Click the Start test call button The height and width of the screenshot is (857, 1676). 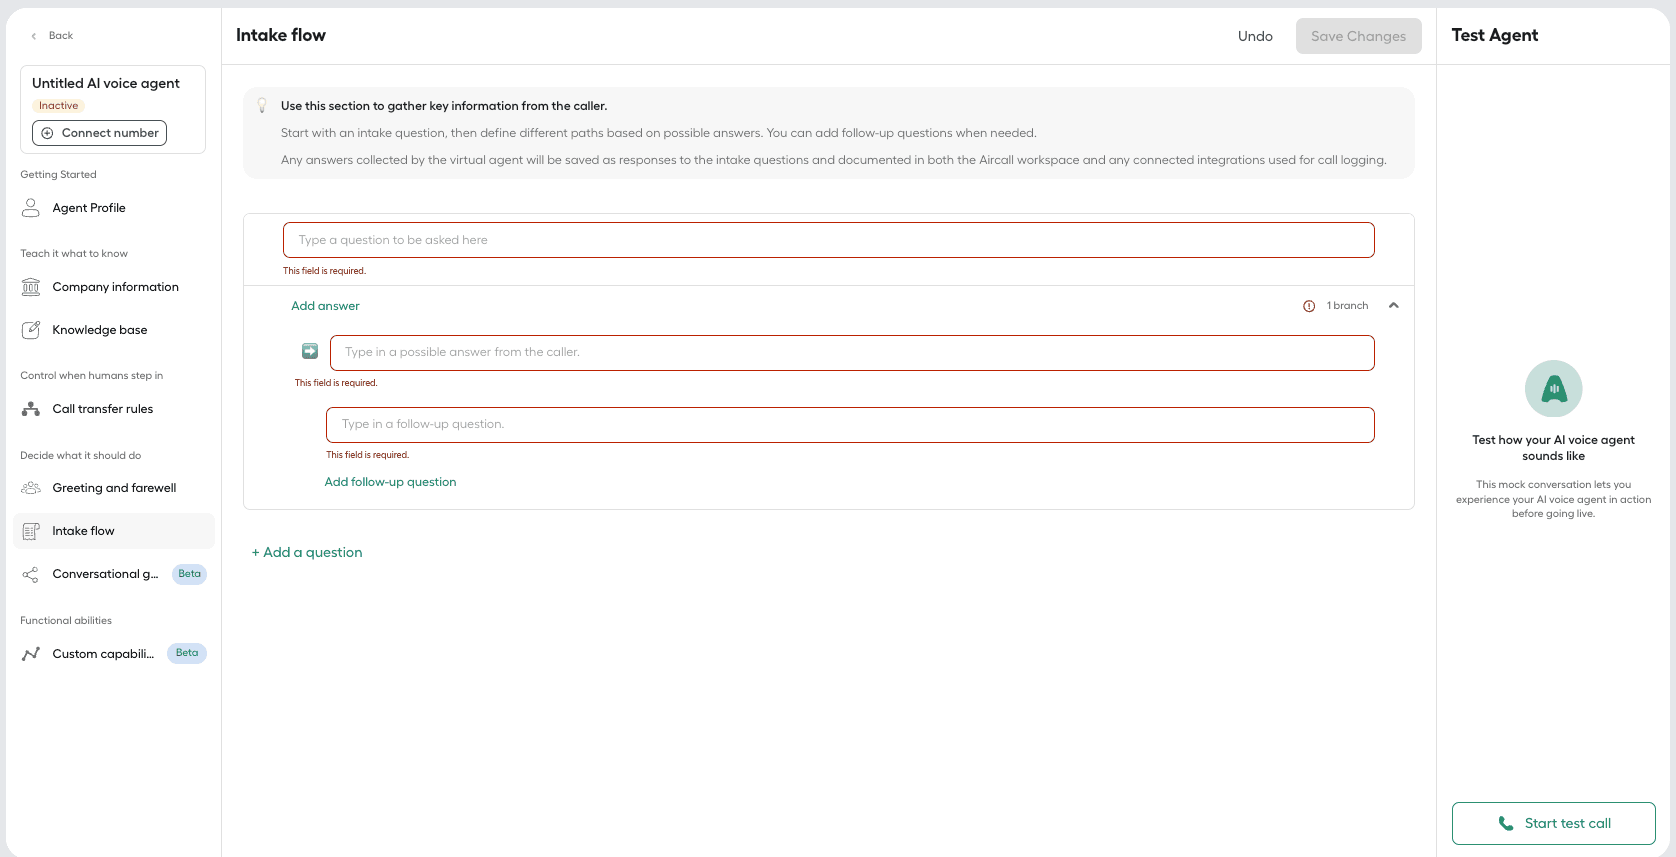[x=1553, y=823]
